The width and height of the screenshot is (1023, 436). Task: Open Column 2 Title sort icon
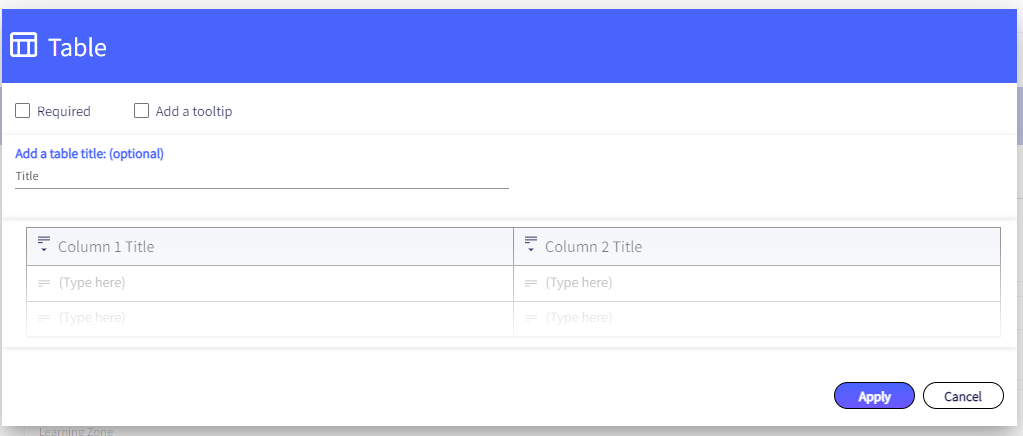pyautogui.click(x=531, y=244)
